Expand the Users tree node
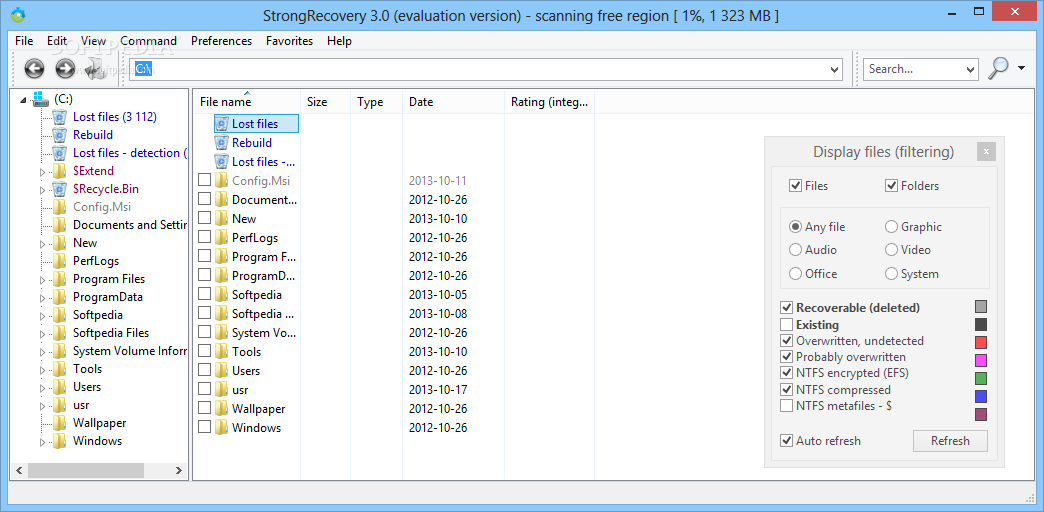The image size is (1044, 512). (x=43, y=387)
